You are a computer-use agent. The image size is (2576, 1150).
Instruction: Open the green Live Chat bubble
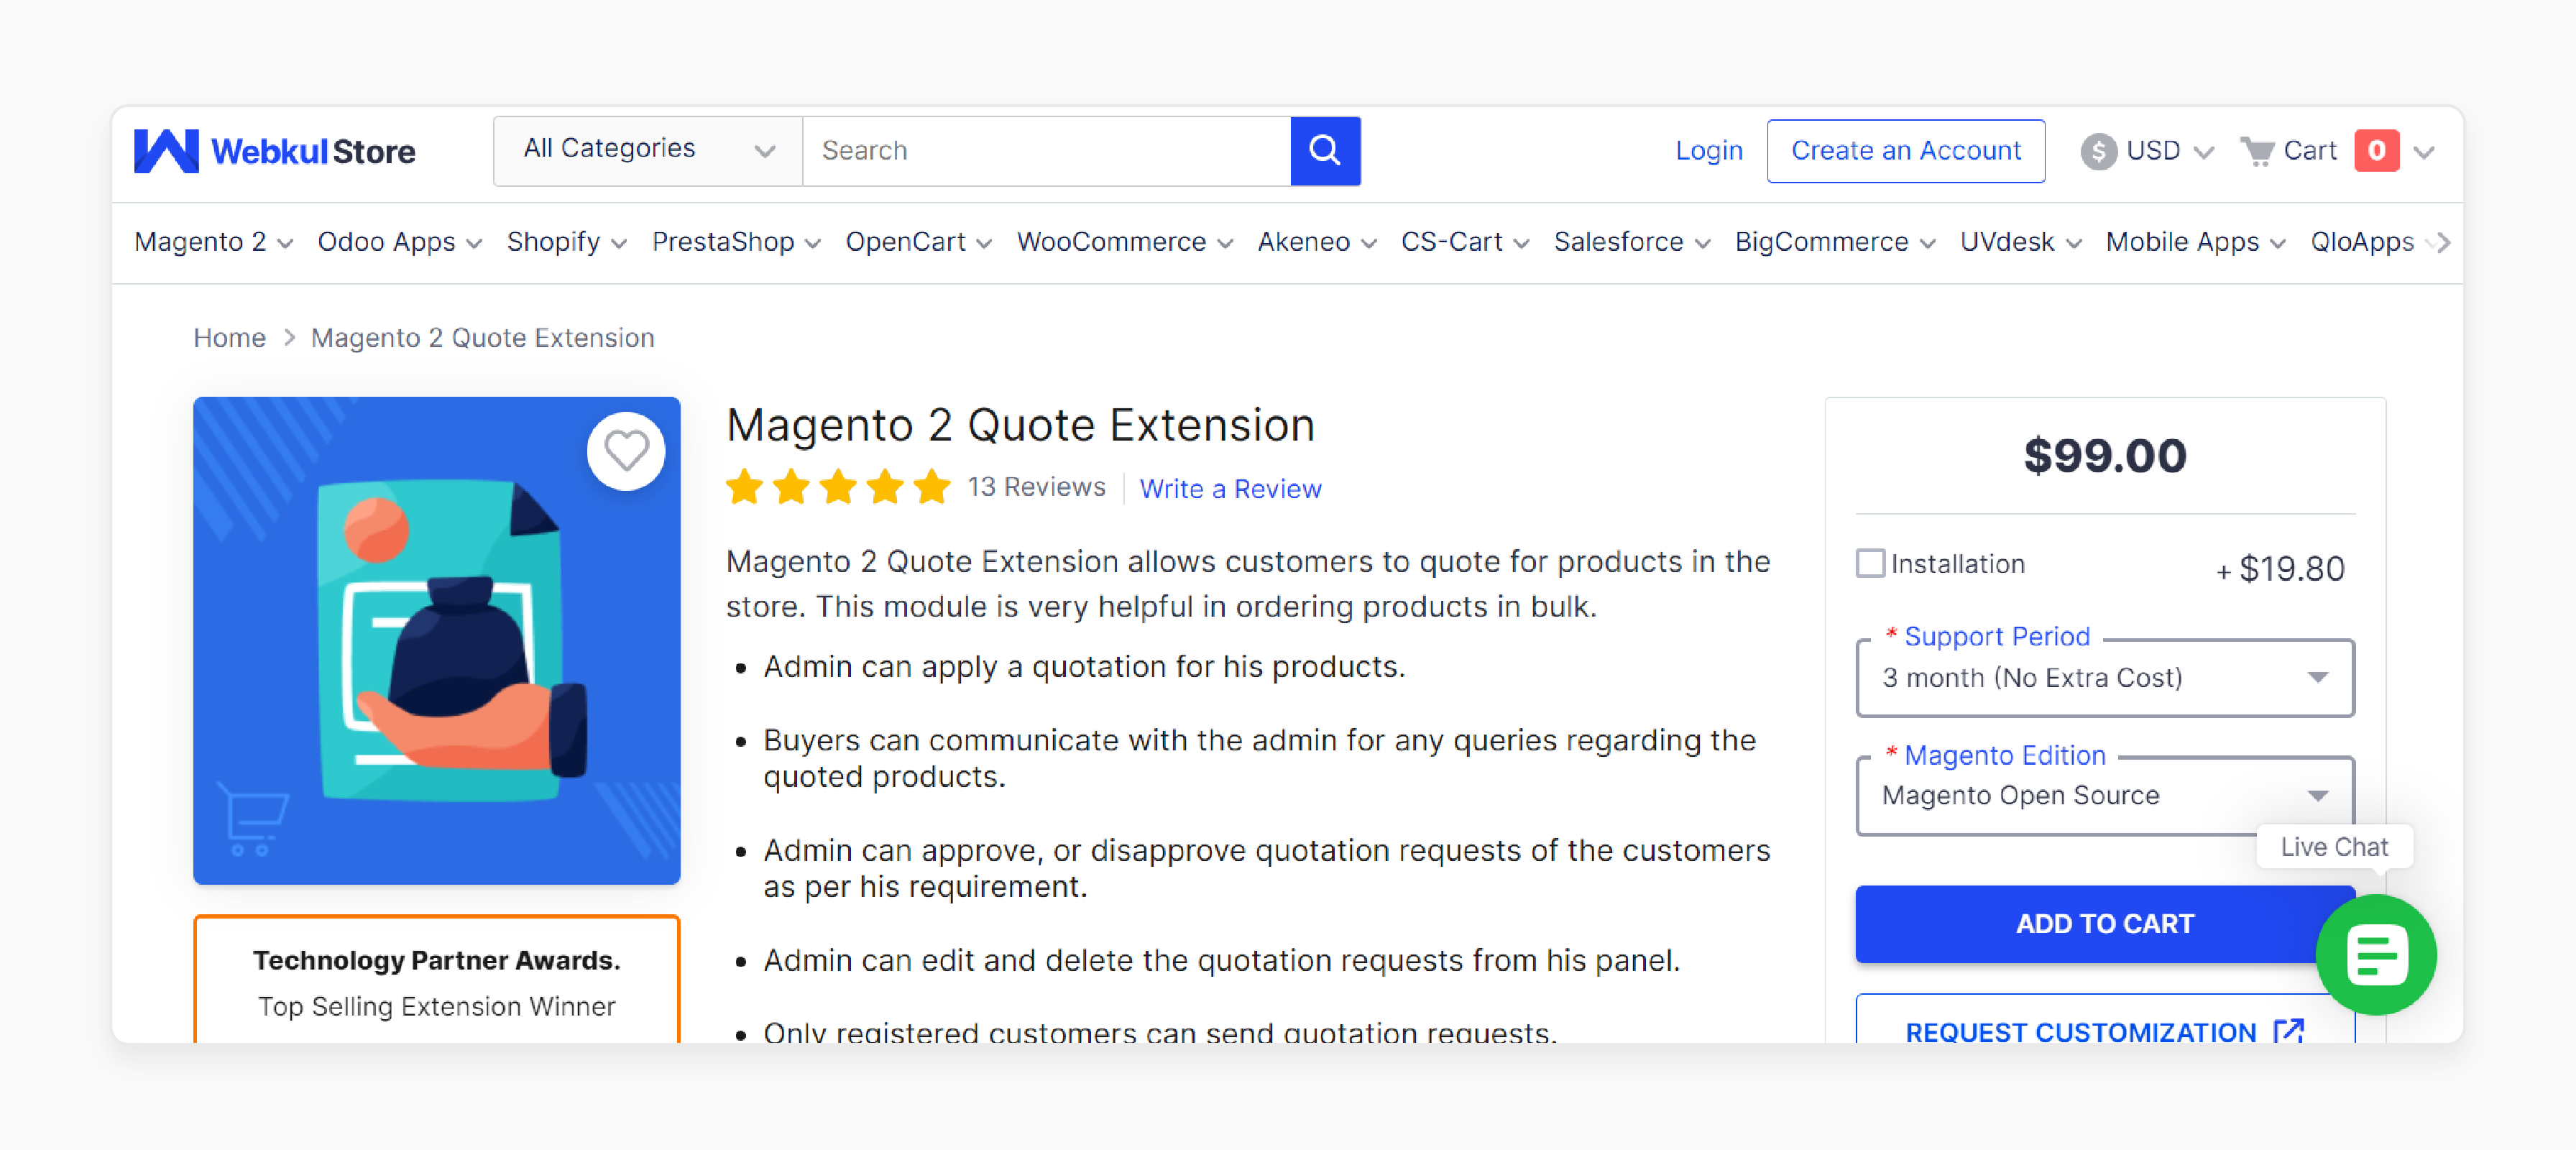tap(2377, 955)
